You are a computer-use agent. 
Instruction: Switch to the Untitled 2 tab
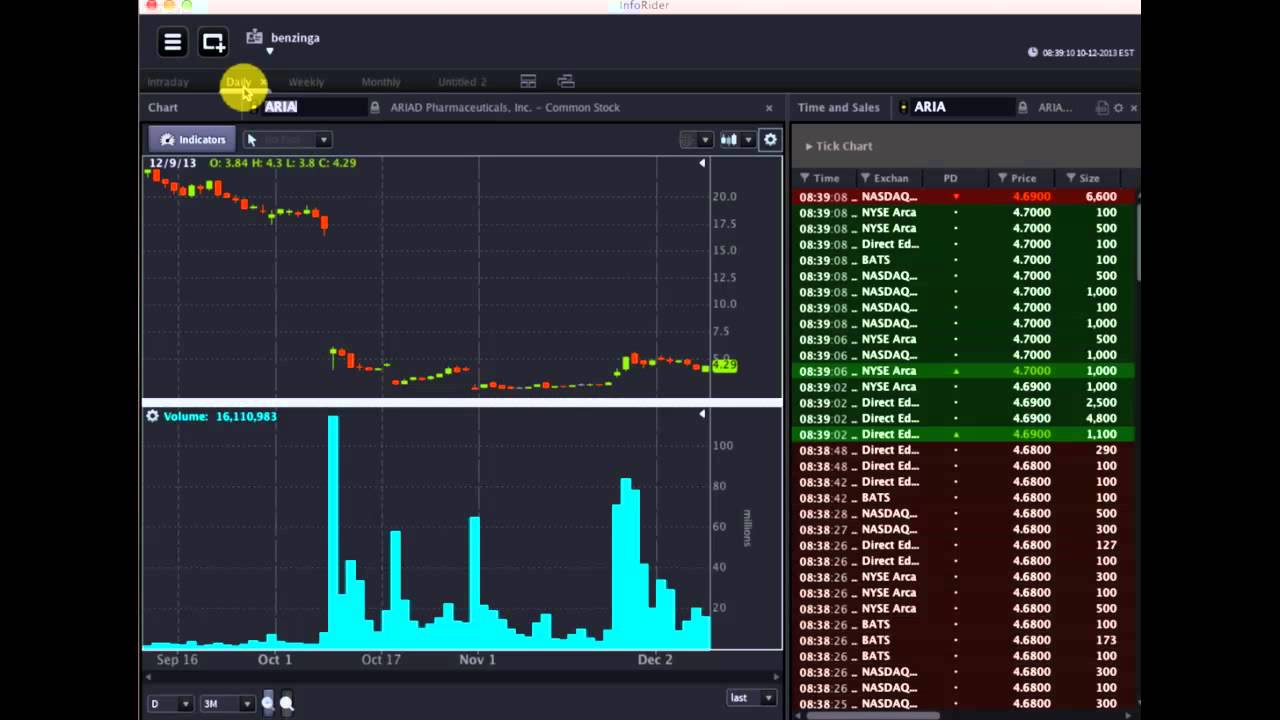click(x=462, y=82)
